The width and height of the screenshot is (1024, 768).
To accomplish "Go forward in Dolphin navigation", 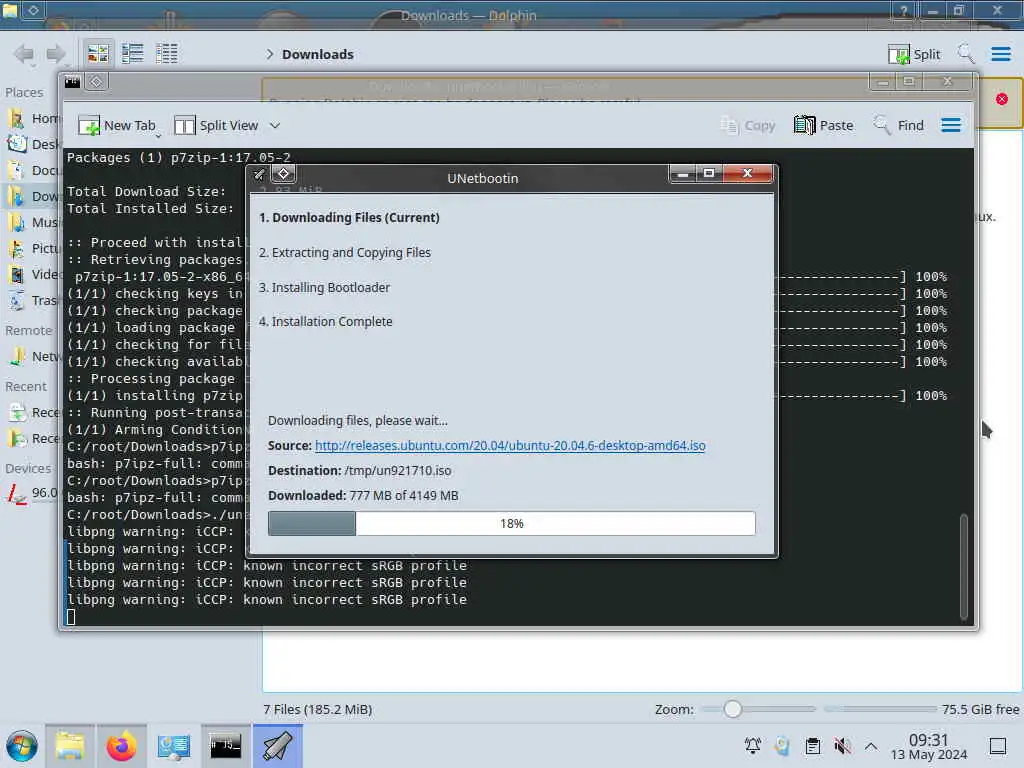I will coord(56,54).
